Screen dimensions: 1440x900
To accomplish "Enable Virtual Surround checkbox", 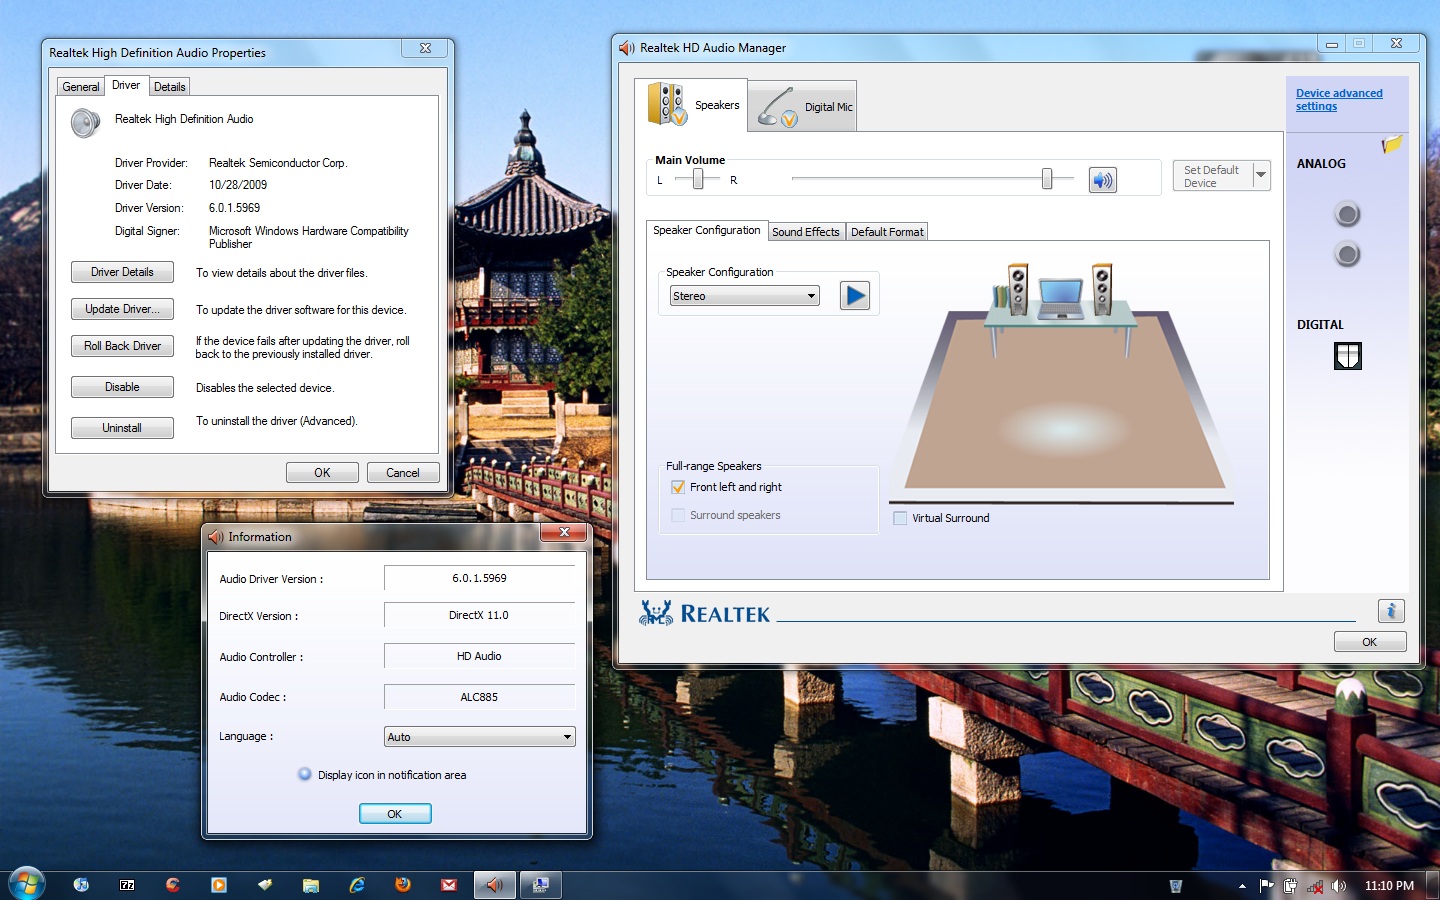I will [x=900, y=518].
